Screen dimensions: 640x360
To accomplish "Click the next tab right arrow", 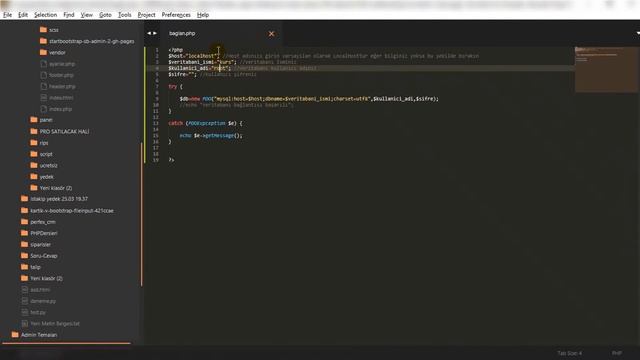I will [155, 33].
